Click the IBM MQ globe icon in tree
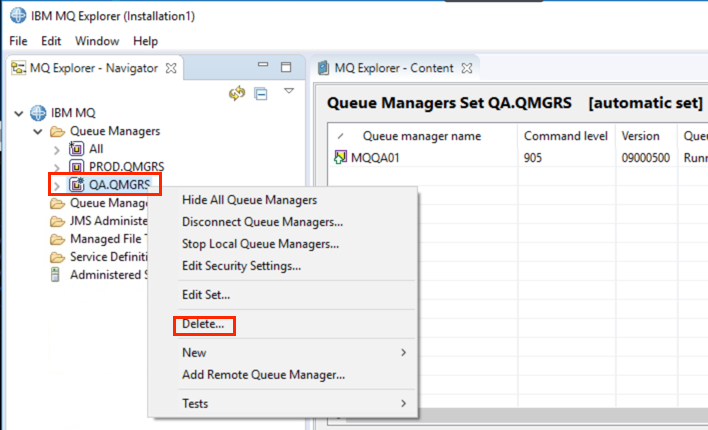 pos(38,112)
